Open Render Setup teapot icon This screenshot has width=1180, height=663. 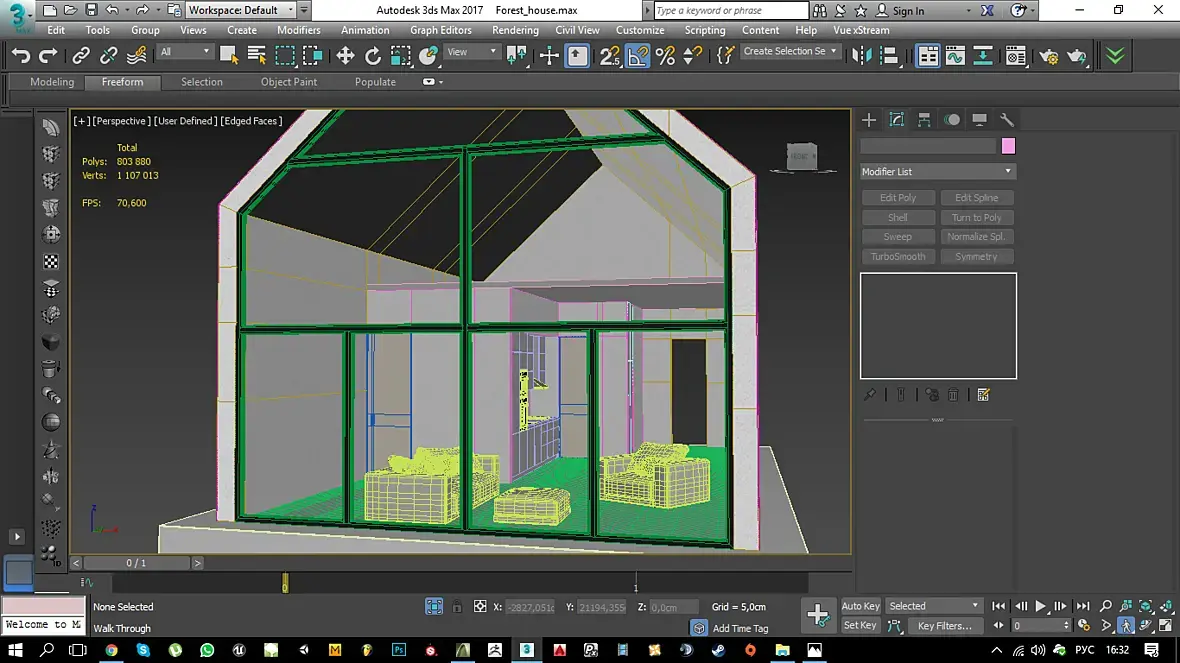(1048, 56)
